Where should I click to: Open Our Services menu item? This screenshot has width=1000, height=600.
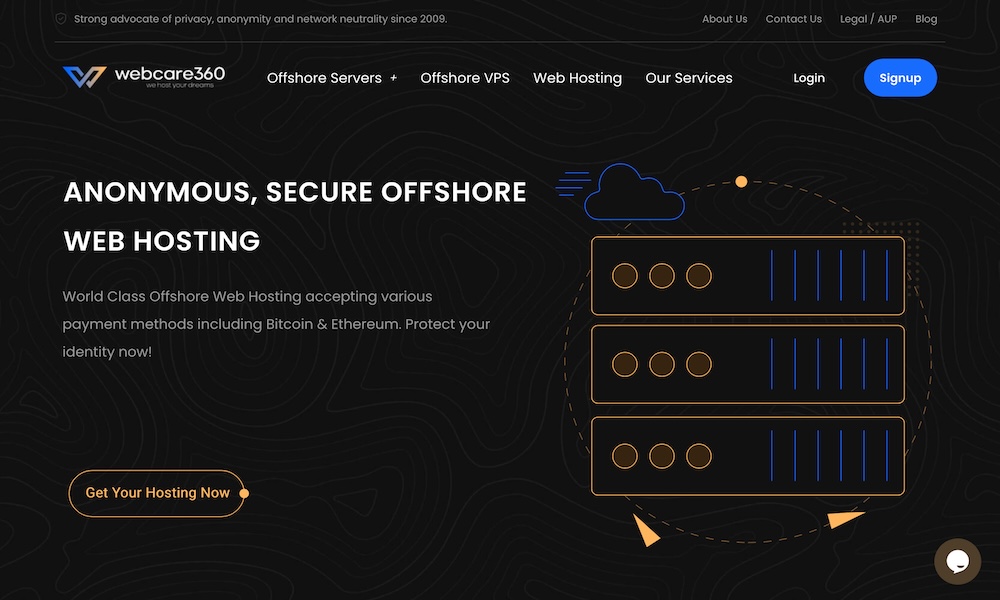point(689,78)
